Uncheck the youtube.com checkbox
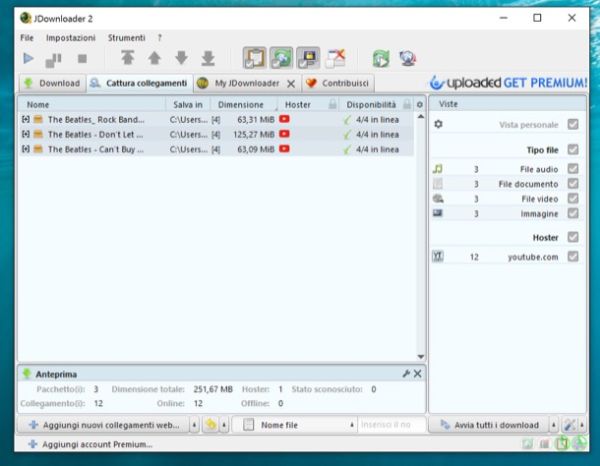 tap(573, 256)
